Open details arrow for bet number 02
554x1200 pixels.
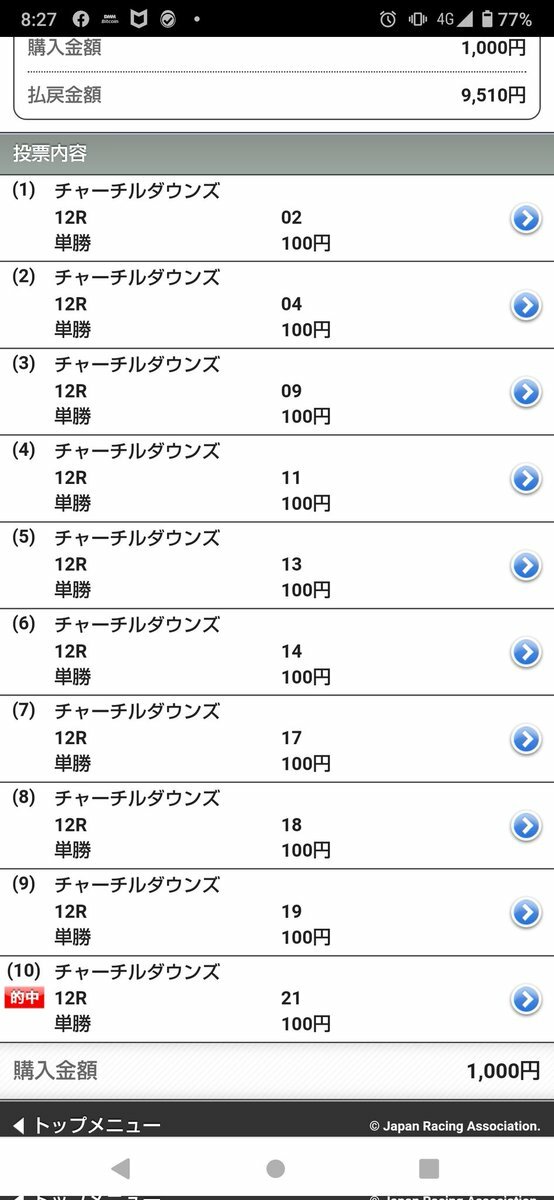click(526, 218)
